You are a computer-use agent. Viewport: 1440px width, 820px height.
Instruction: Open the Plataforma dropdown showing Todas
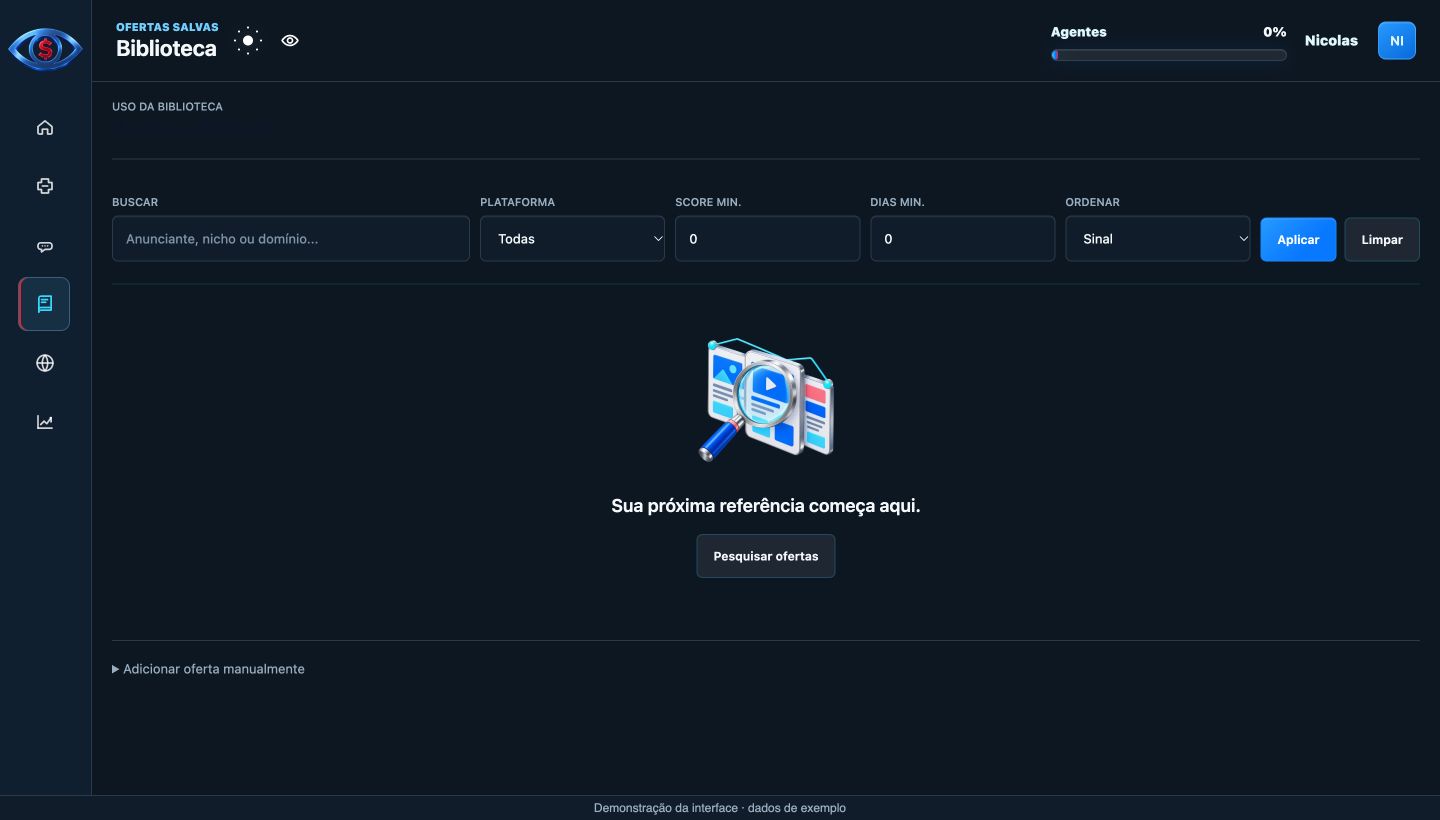click(572, 239)
